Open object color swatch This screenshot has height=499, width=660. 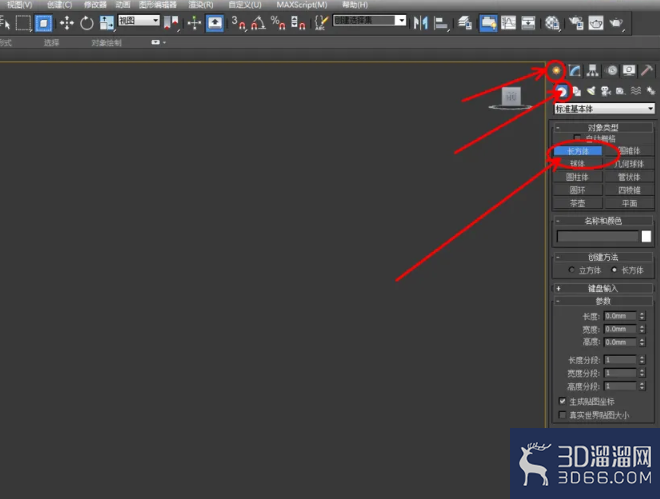tap(646, 236)
